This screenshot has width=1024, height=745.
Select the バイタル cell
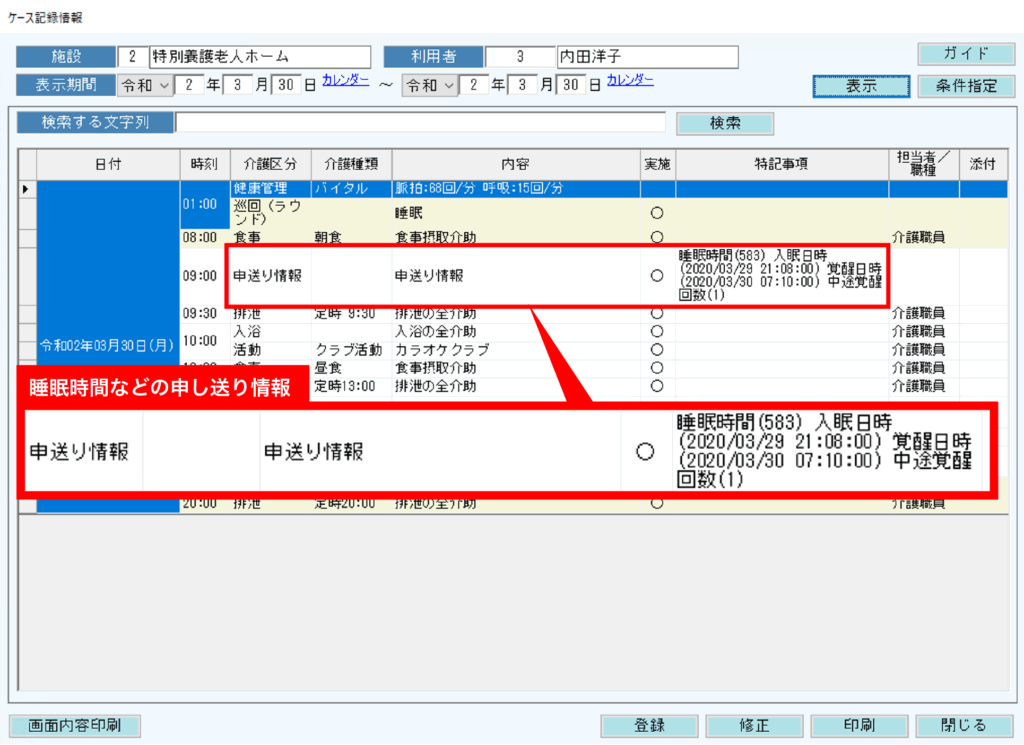click(x=351, y=189)
